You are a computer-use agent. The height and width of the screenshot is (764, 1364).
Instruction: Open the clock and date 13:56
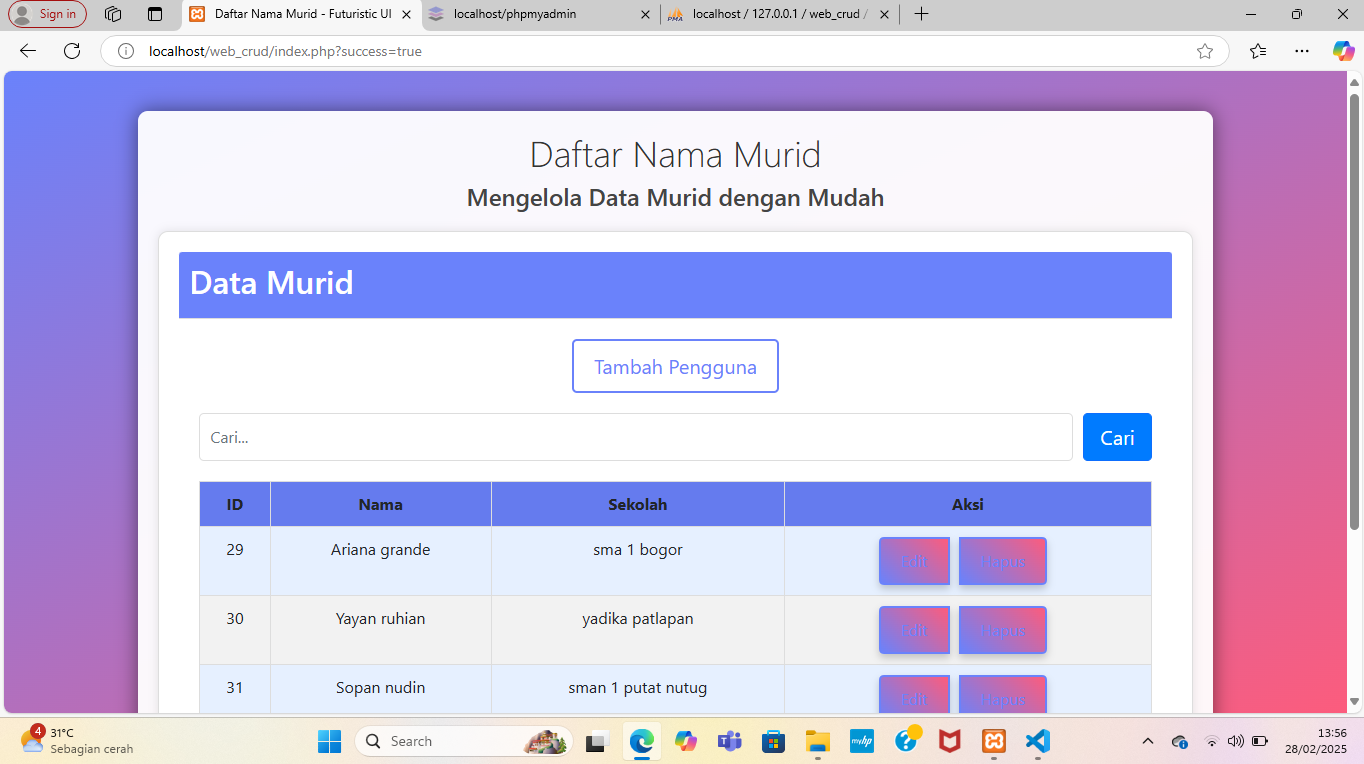[x=1316, y=741]
